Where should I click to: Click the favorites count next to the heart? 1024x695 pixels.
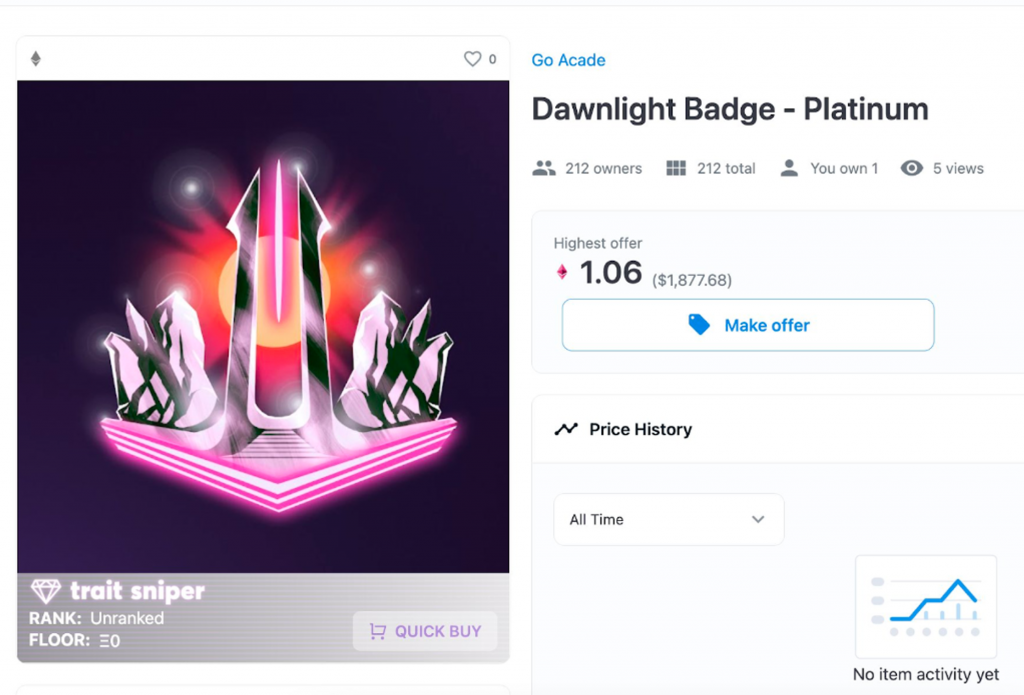(x=492, y=59)
